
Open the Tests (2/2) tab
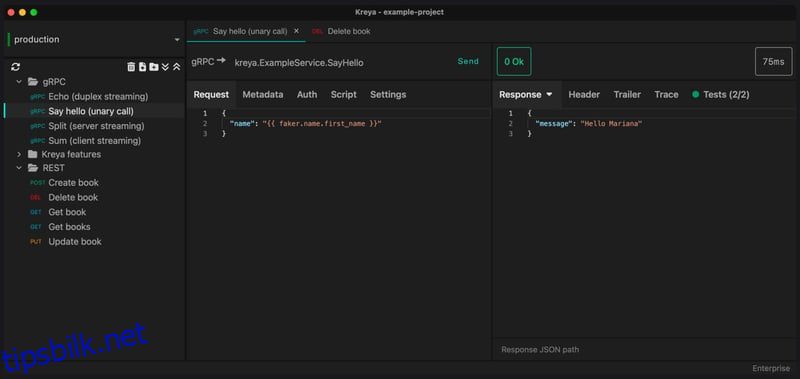(721, 94)
